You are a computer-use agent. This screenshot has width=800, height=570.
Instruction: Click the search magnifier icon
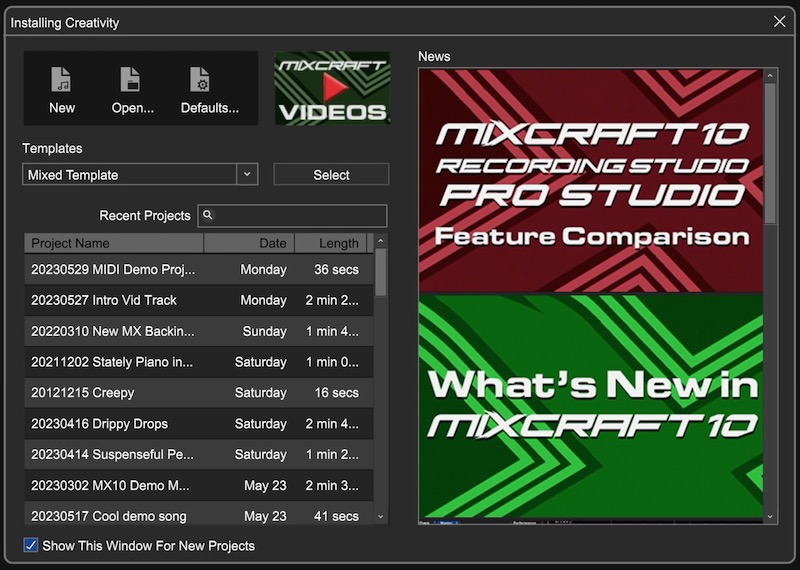(x=207, y=215)
